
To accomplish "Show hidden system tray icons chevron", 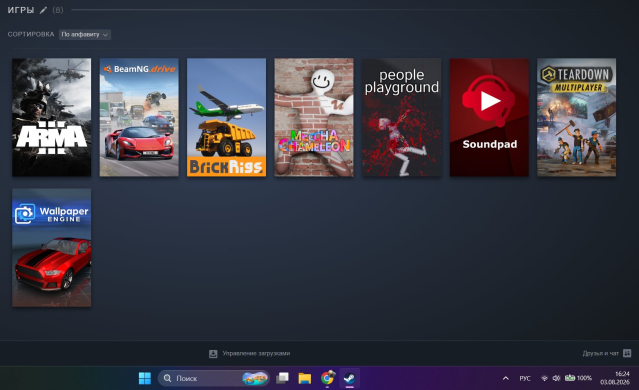I will 506,378.
